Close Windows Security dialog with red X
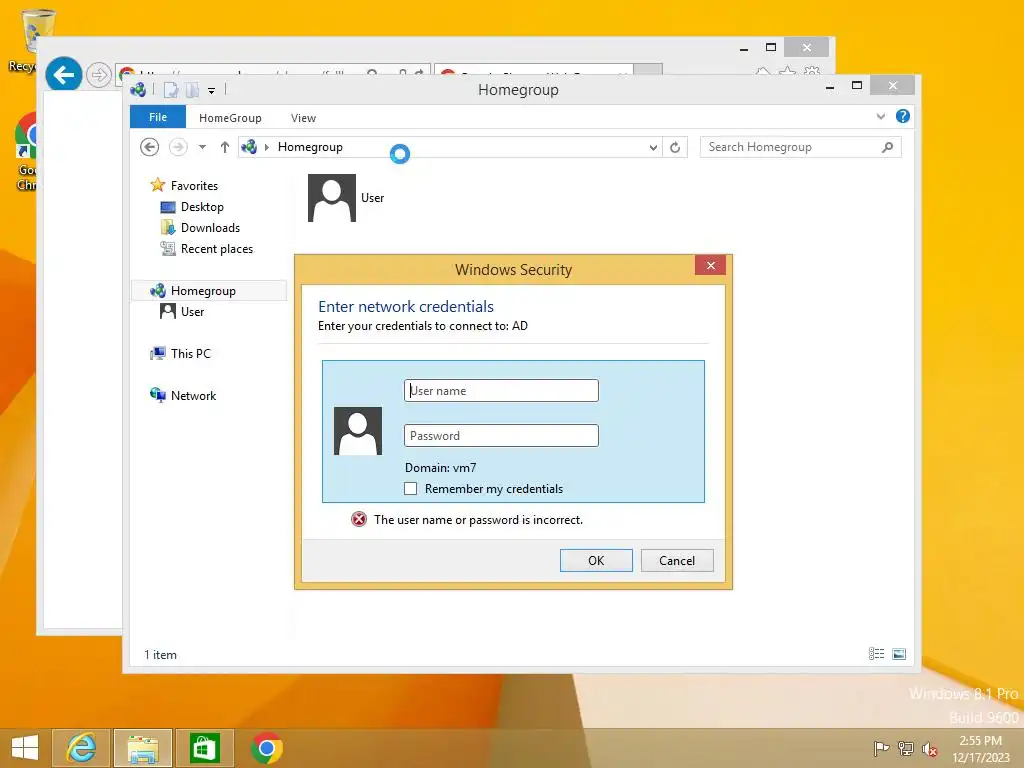1024x768 pixels. coord(711,265)
